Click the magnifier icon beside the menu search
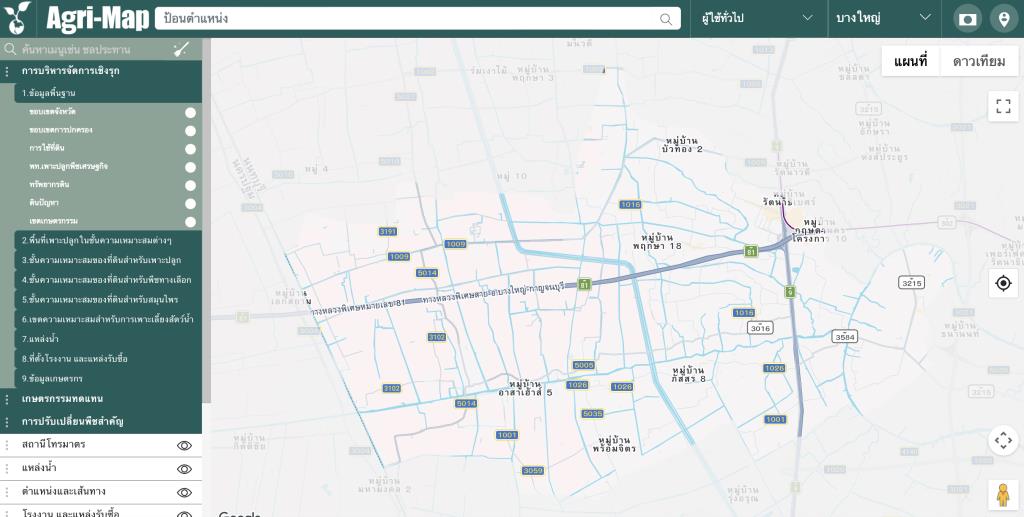The height and width of the screenshot is (517, 1024). tap(10, 49)
